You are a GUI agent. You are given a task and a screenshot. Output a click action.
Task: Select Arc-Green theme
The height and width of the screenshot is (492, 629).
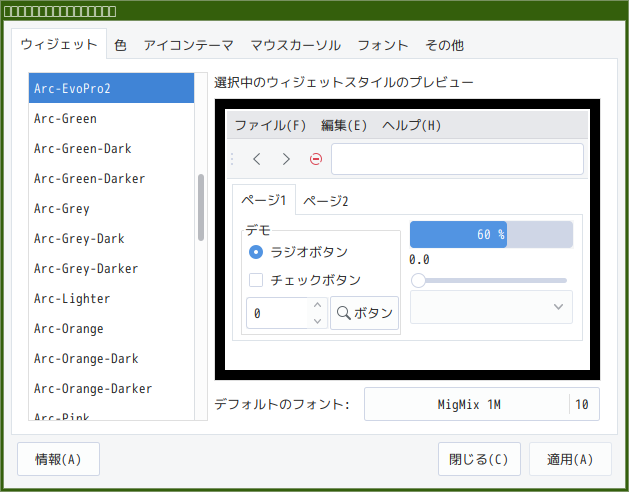tap(112, 118)
